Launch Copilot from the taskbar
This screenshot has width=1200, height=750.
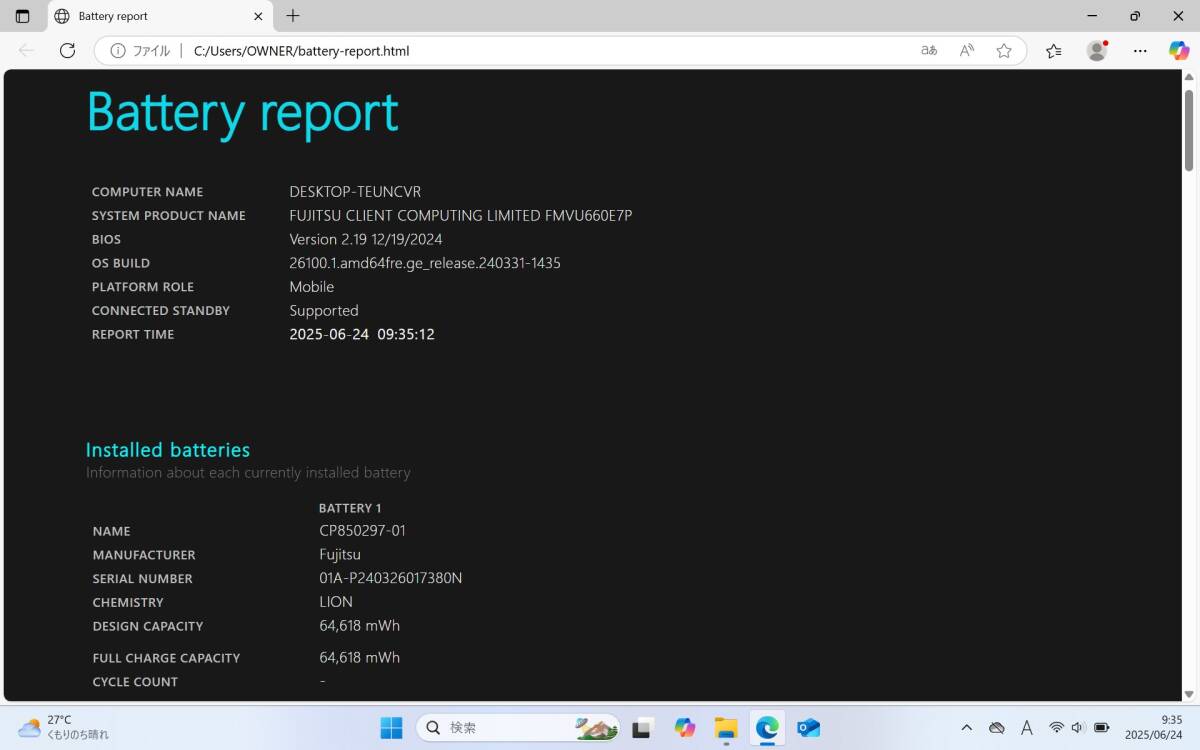(x=685, y=727)
